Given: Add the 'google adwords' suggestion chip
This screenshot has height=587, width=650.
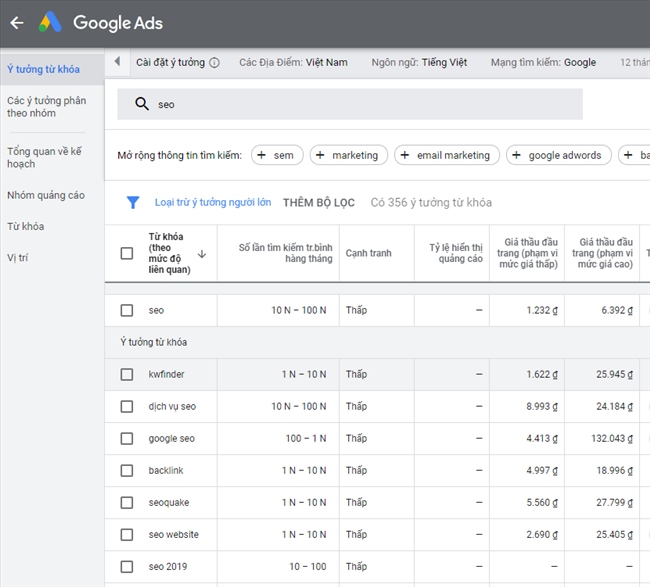Looking at the screenshot, I should click(556, 155).
